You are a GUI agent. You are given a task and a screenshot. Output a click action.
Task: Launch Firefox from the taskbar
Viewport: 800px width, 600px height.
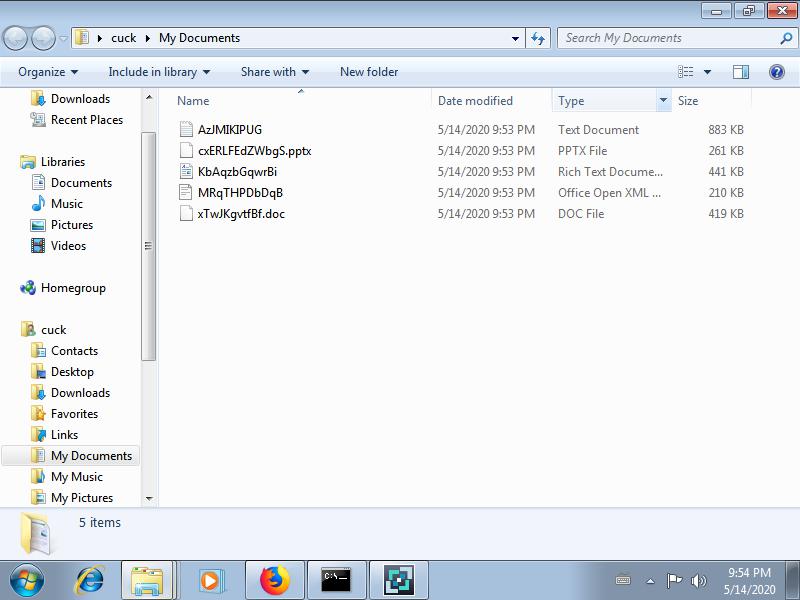274,580
